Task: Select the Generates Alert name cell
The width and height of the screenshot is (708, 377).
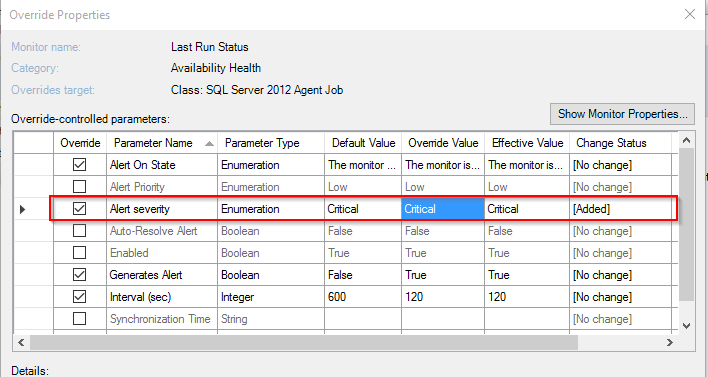Action: click(x=162, y=275)
